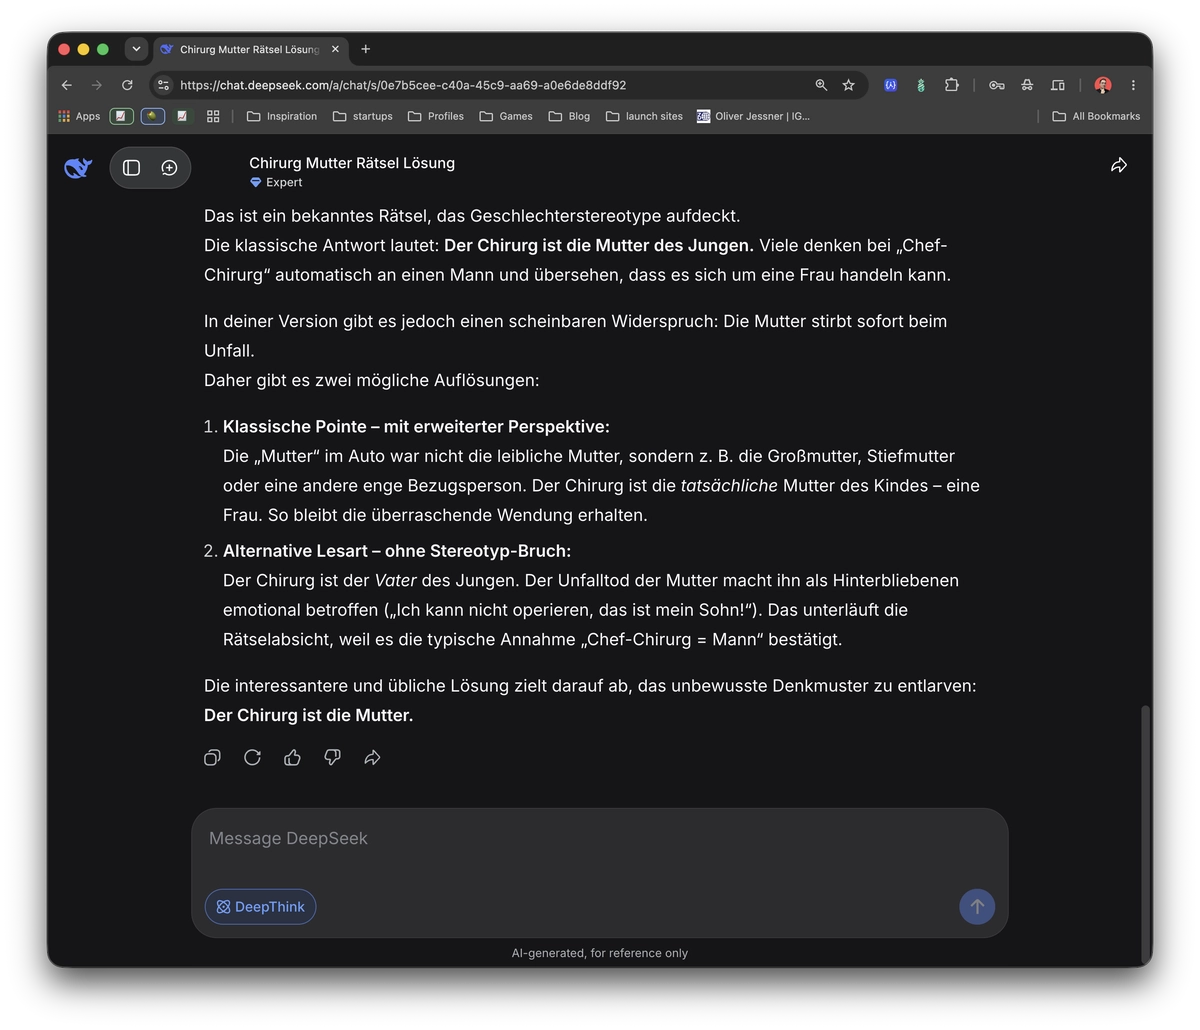
Task: Open the Oliver Jessner bookmark
Action: click(753, 116)
